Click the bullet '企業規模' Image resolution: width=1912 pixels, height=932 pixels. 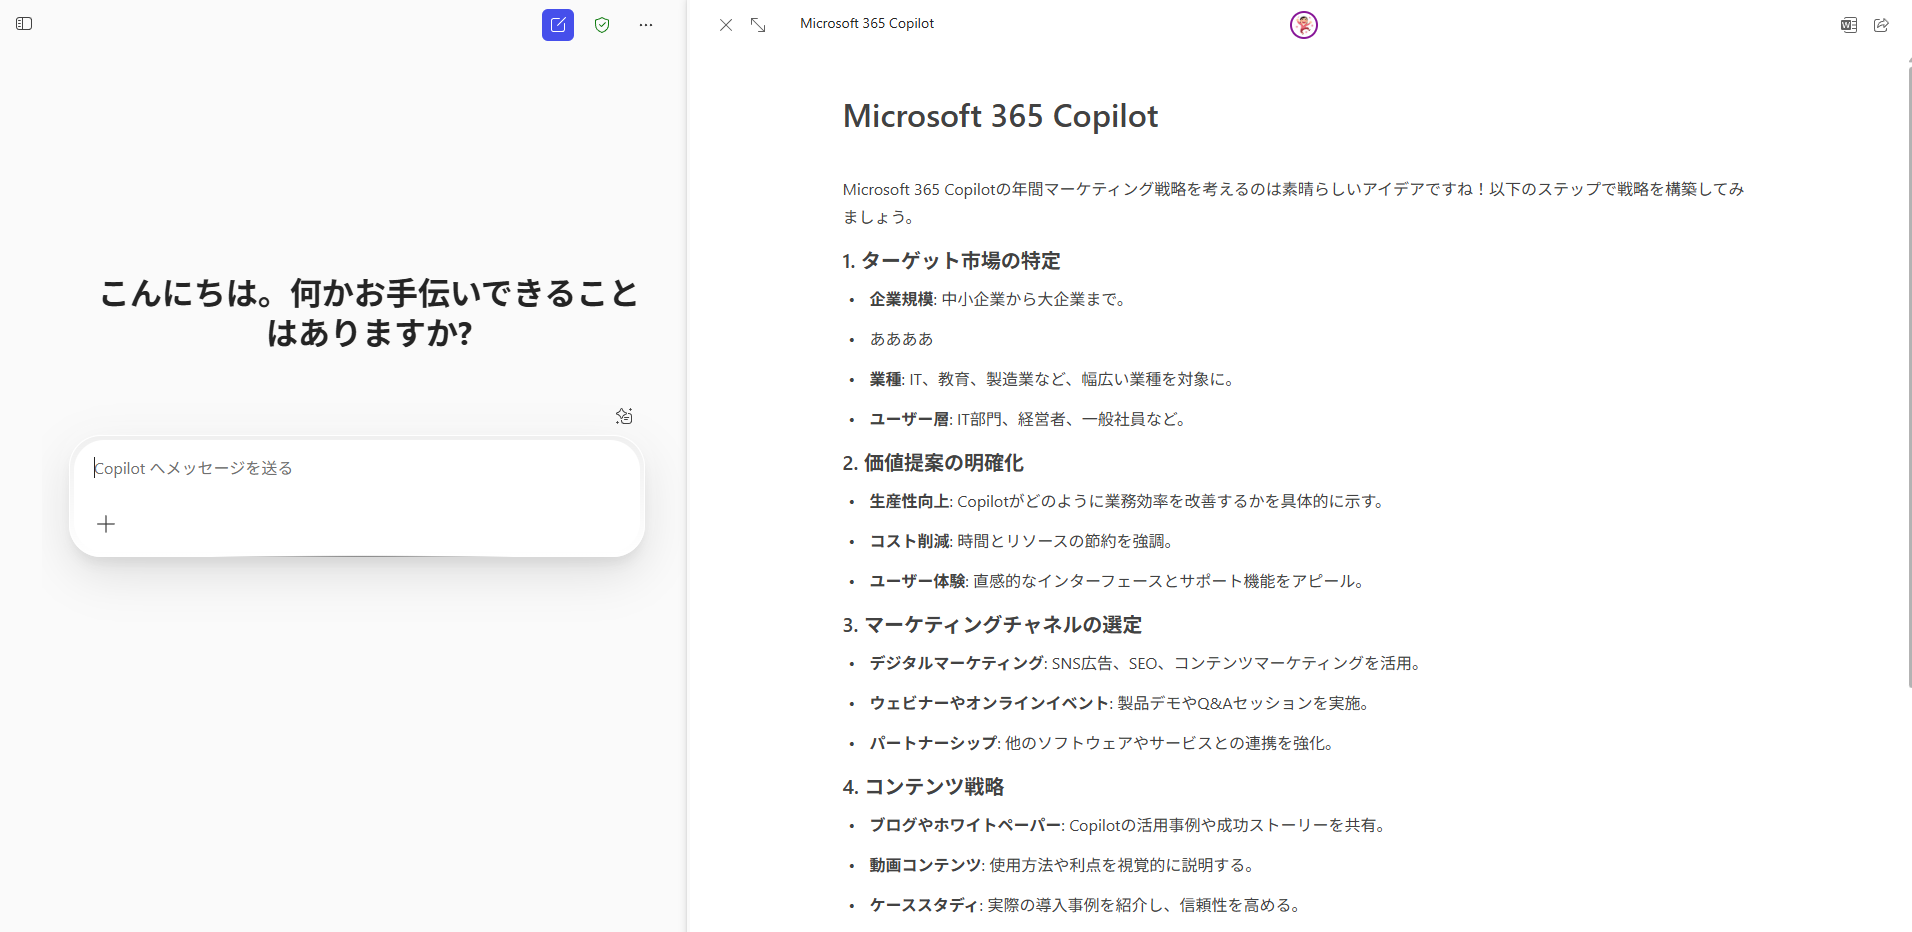[997, 299]
